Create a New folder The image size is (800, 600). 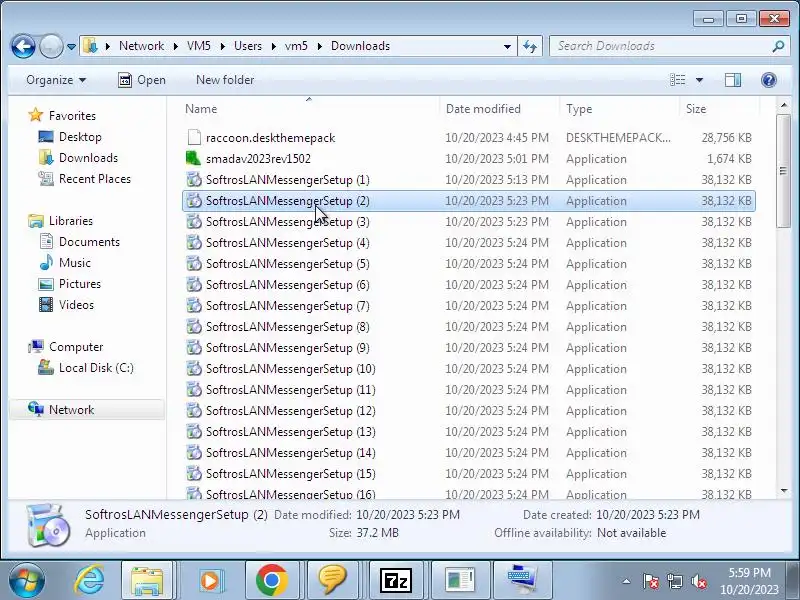(224, 80)
